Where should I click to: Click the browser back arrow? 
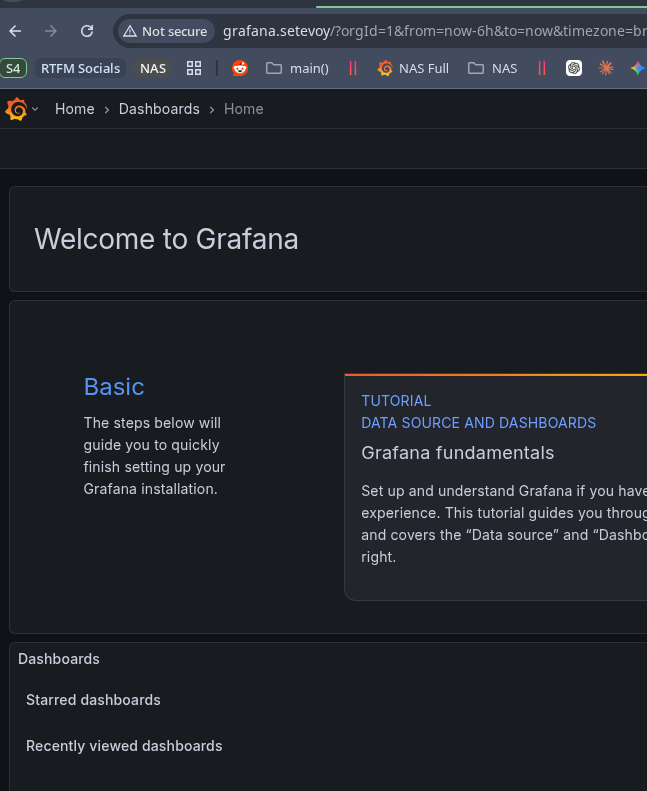15,31
